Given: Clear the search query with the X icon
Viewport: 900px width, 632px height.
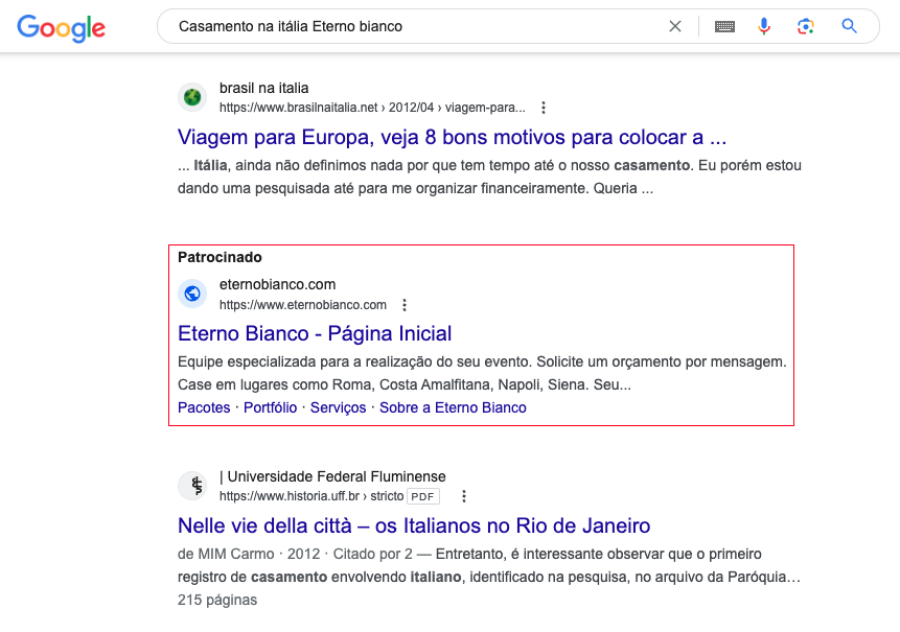Looking at the screenshot, I should (x=675, y=26).
